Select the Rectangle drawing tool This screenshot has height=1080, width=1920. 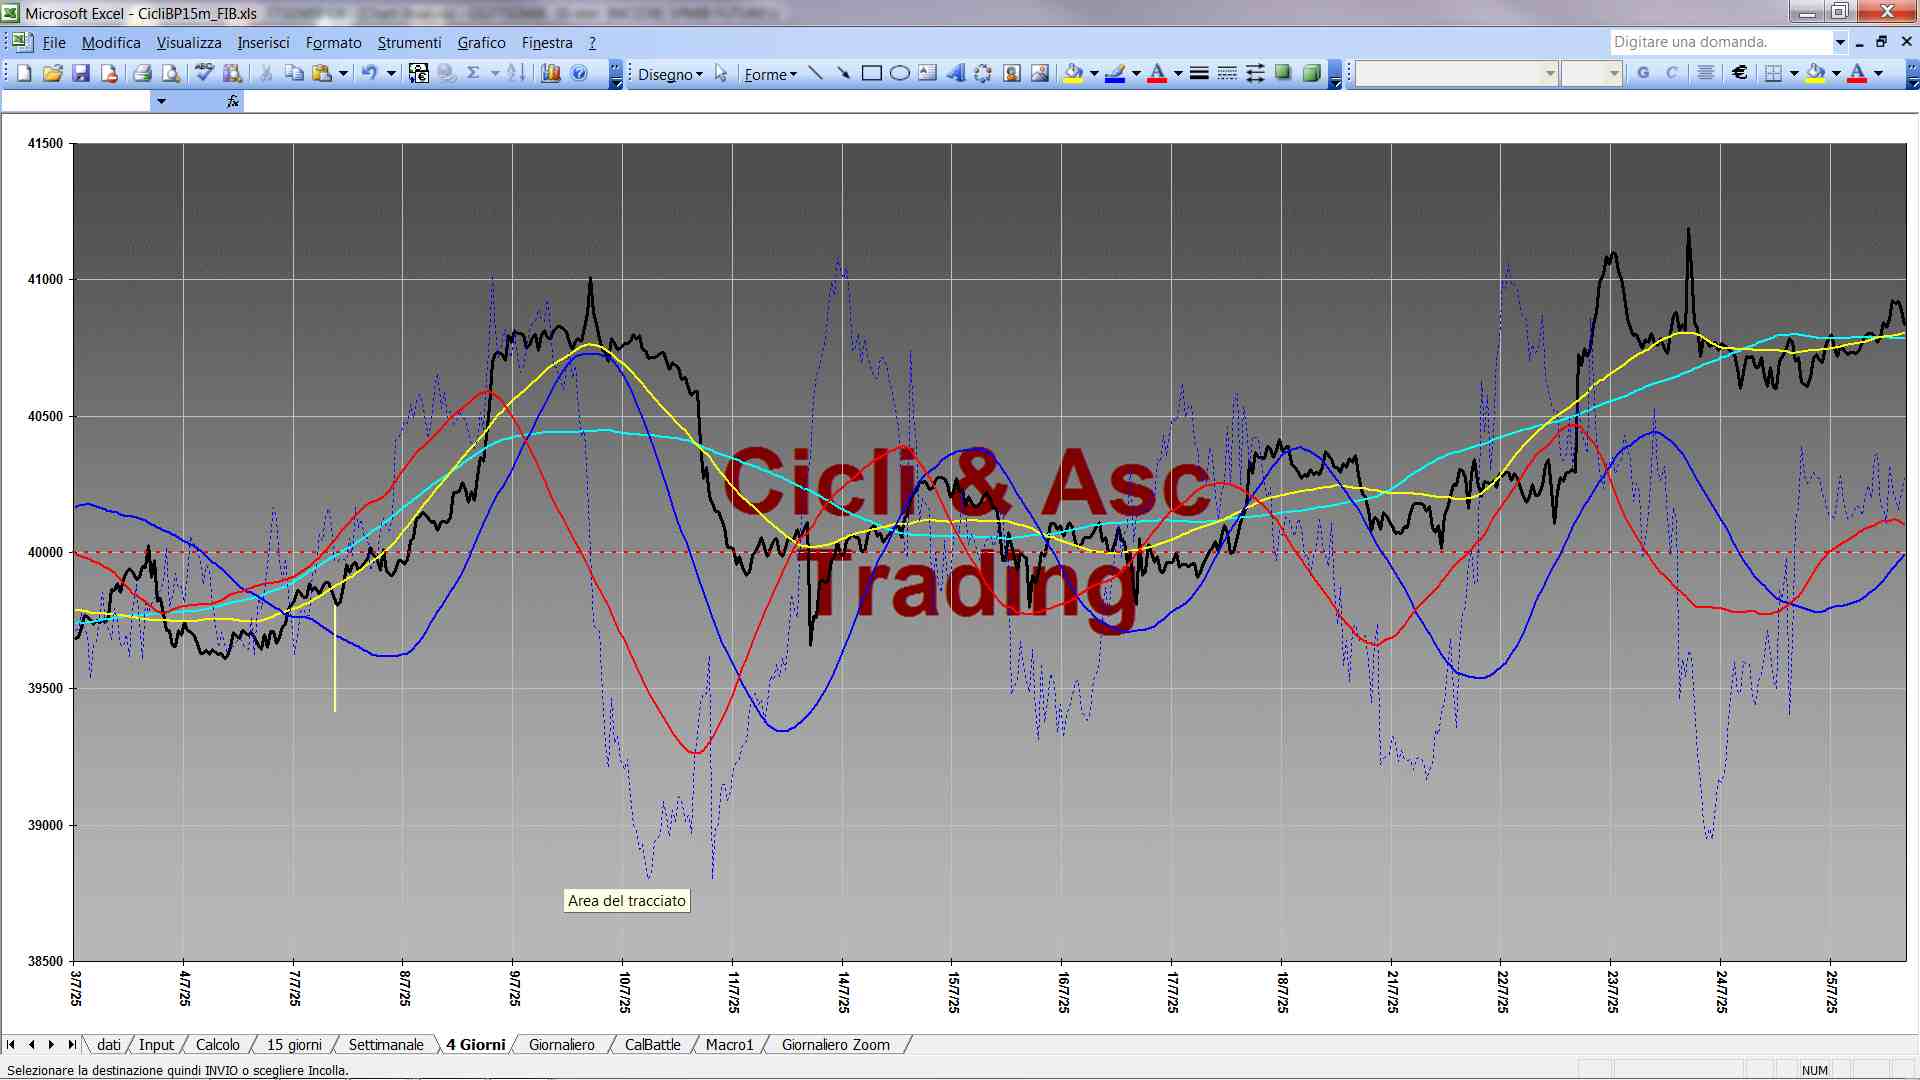point(871,73)
